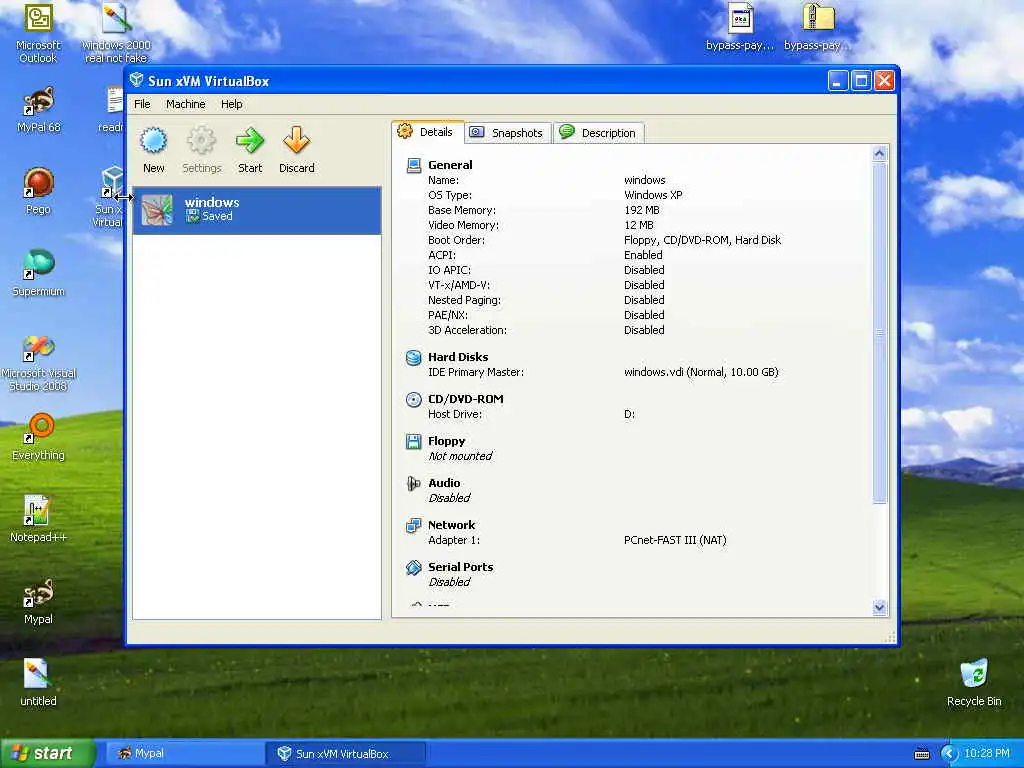Click the Hard Disks section icon
The width and height of the screenshot is (1024, 768).
pyautogui.click(x=413, y=357)
